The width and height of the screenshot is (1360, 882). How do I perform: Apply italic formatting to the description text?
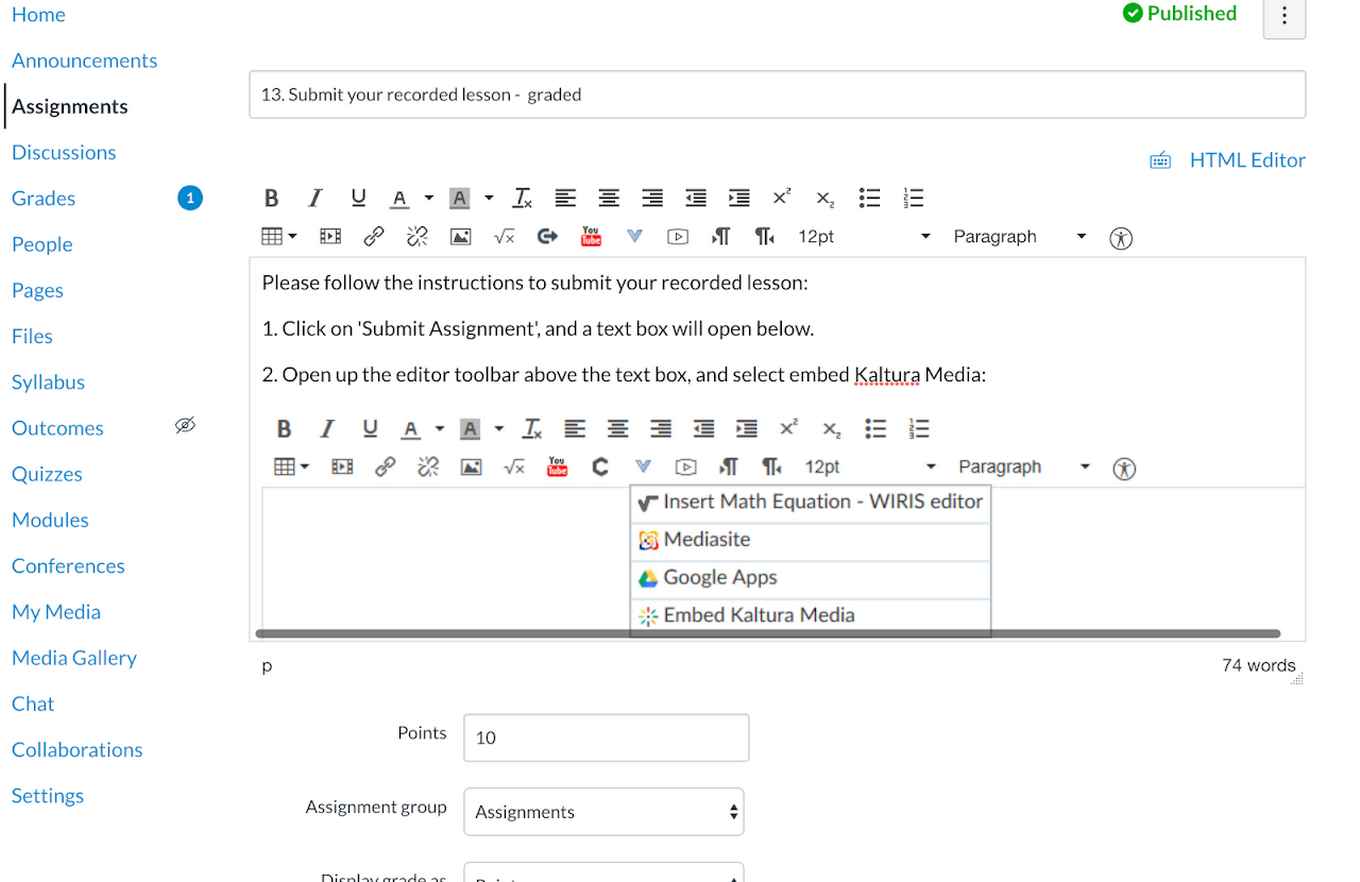pyautogui.click(x=314, y=197)
